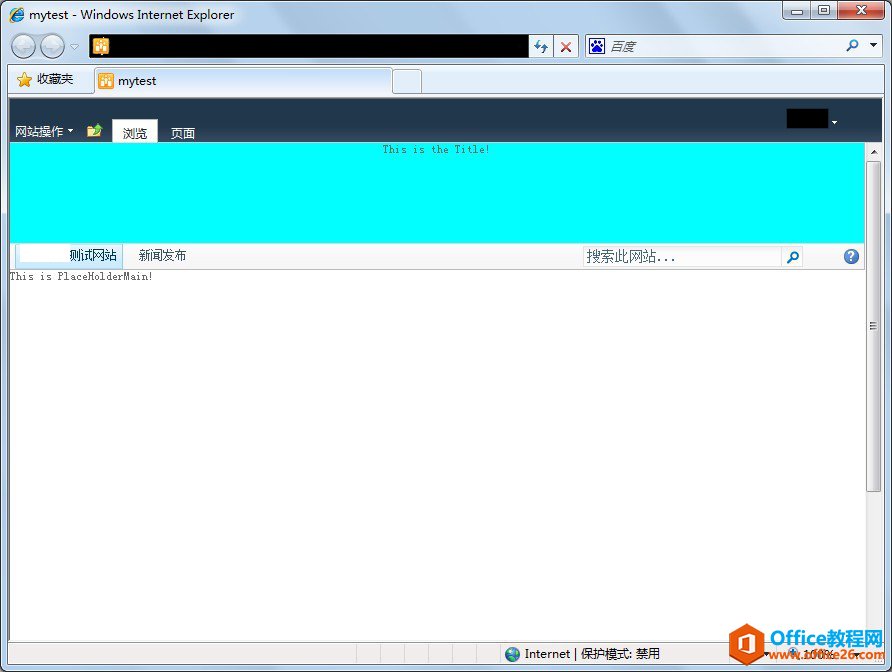Screen dimensions: 892x672
Task: Switch to the 页面 ribbon tab
Action: click(183, 133)
